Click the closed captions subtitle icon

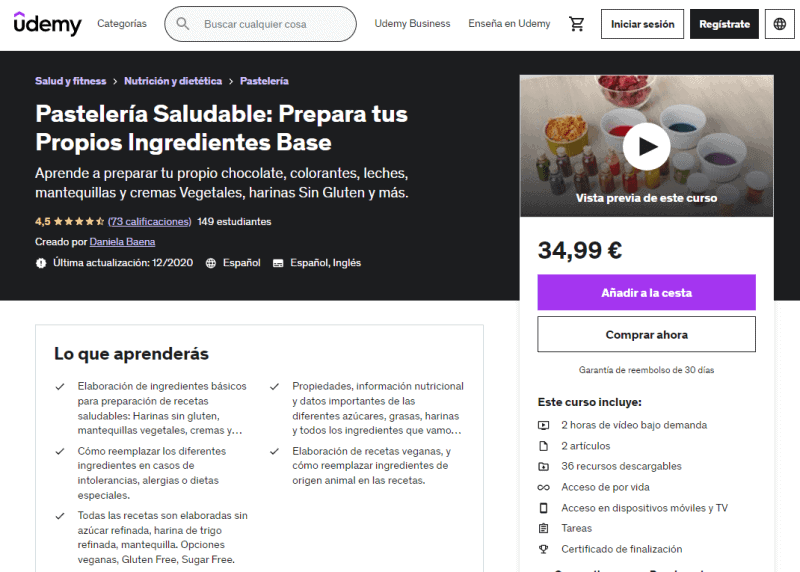(x=278, y=263)
